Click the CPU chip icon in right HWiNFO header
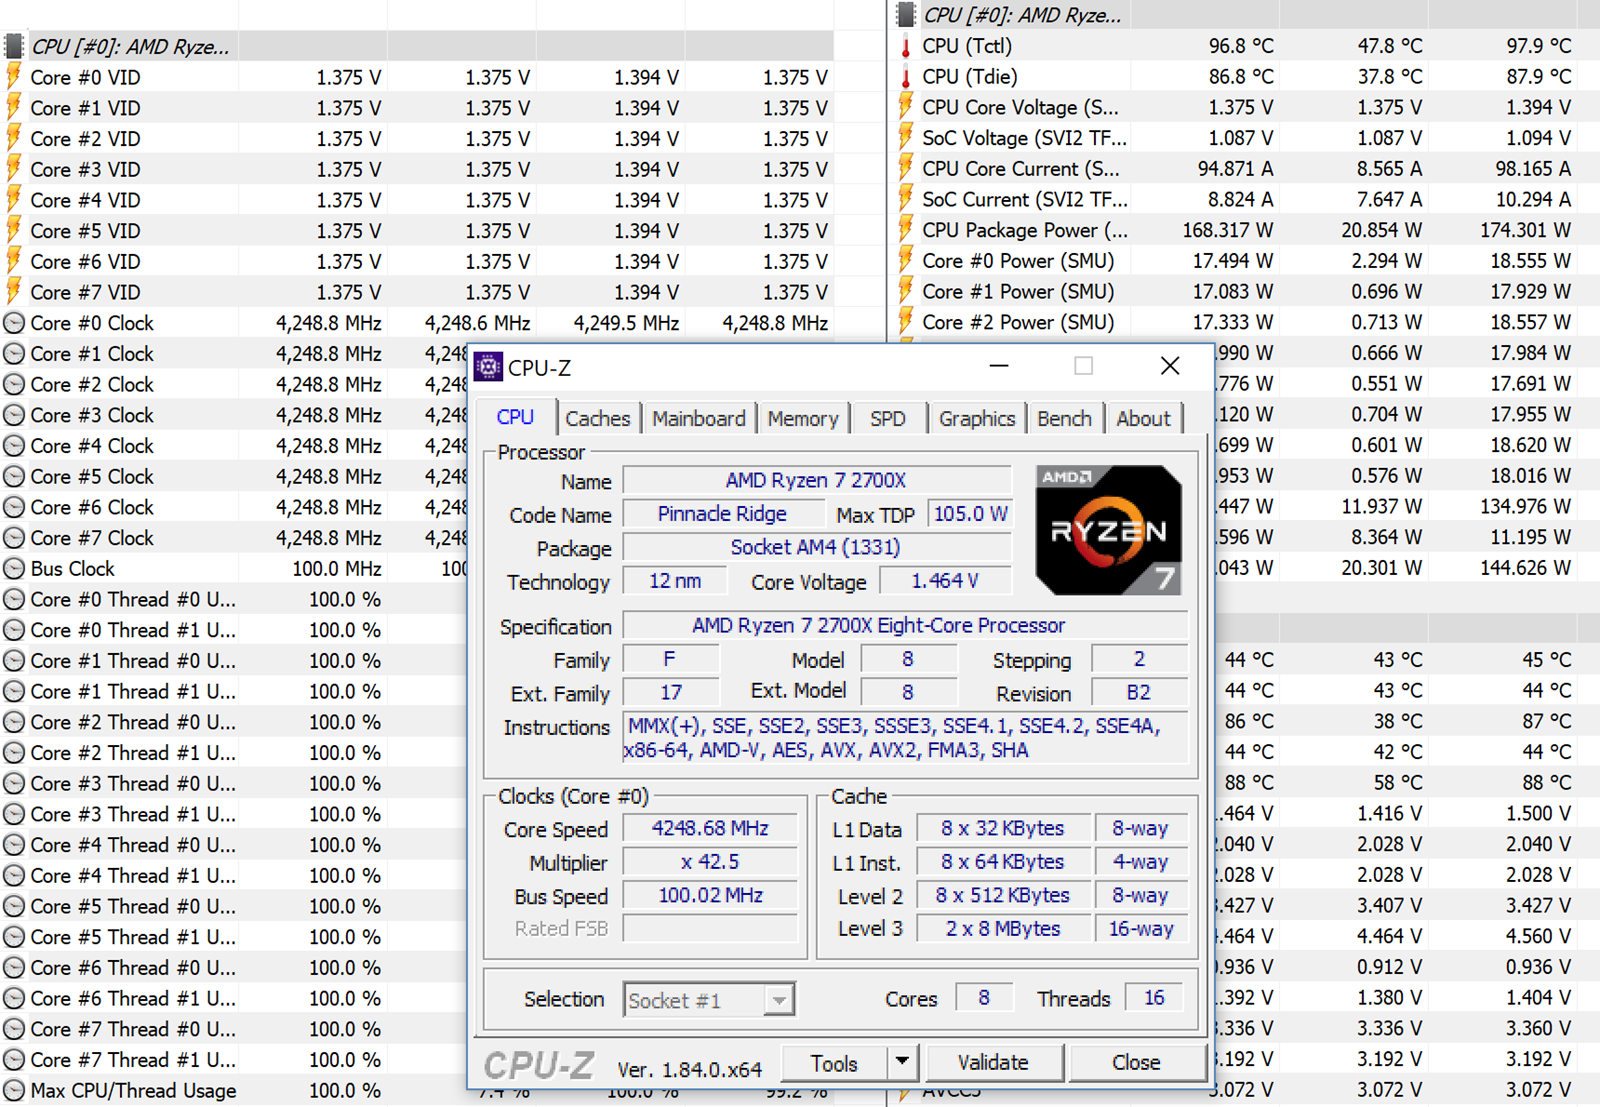 click(906, 15)
